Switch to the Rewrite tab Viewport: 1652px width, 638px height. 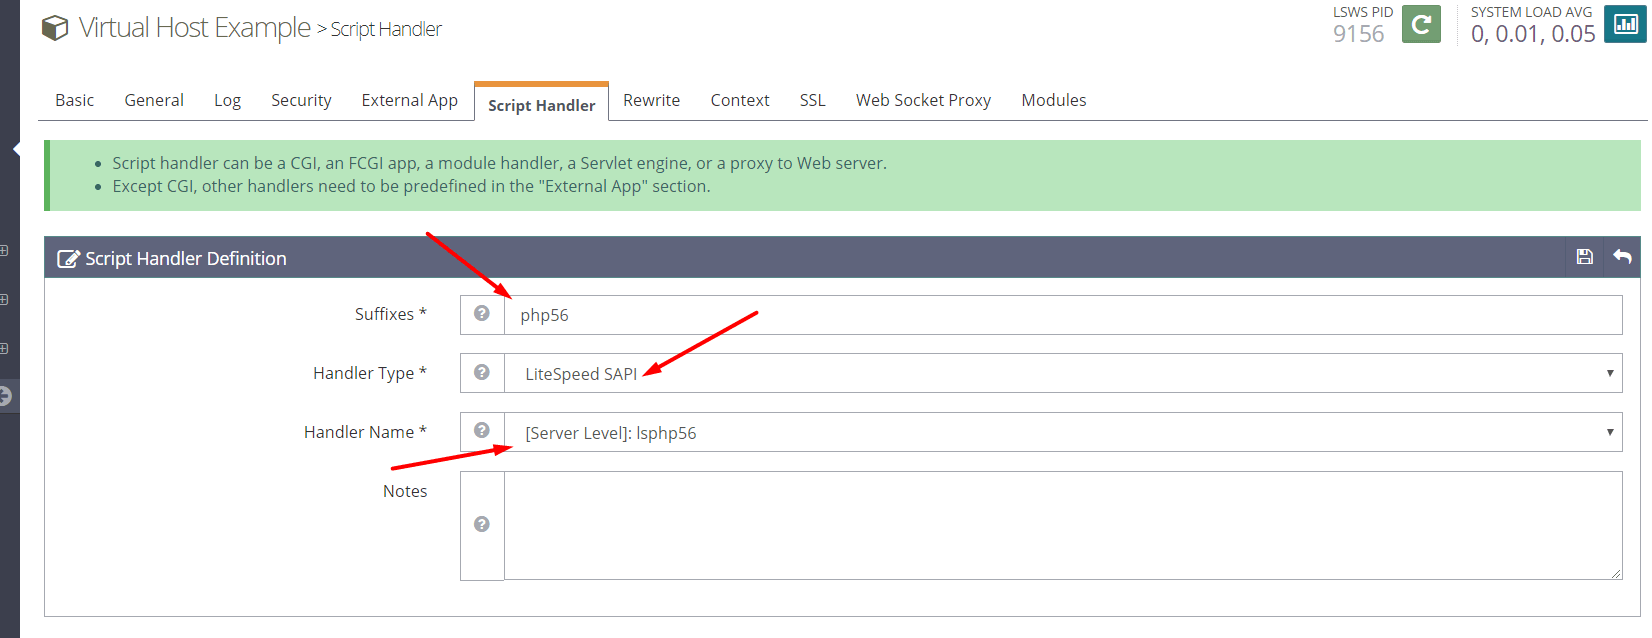coord(651,100)
